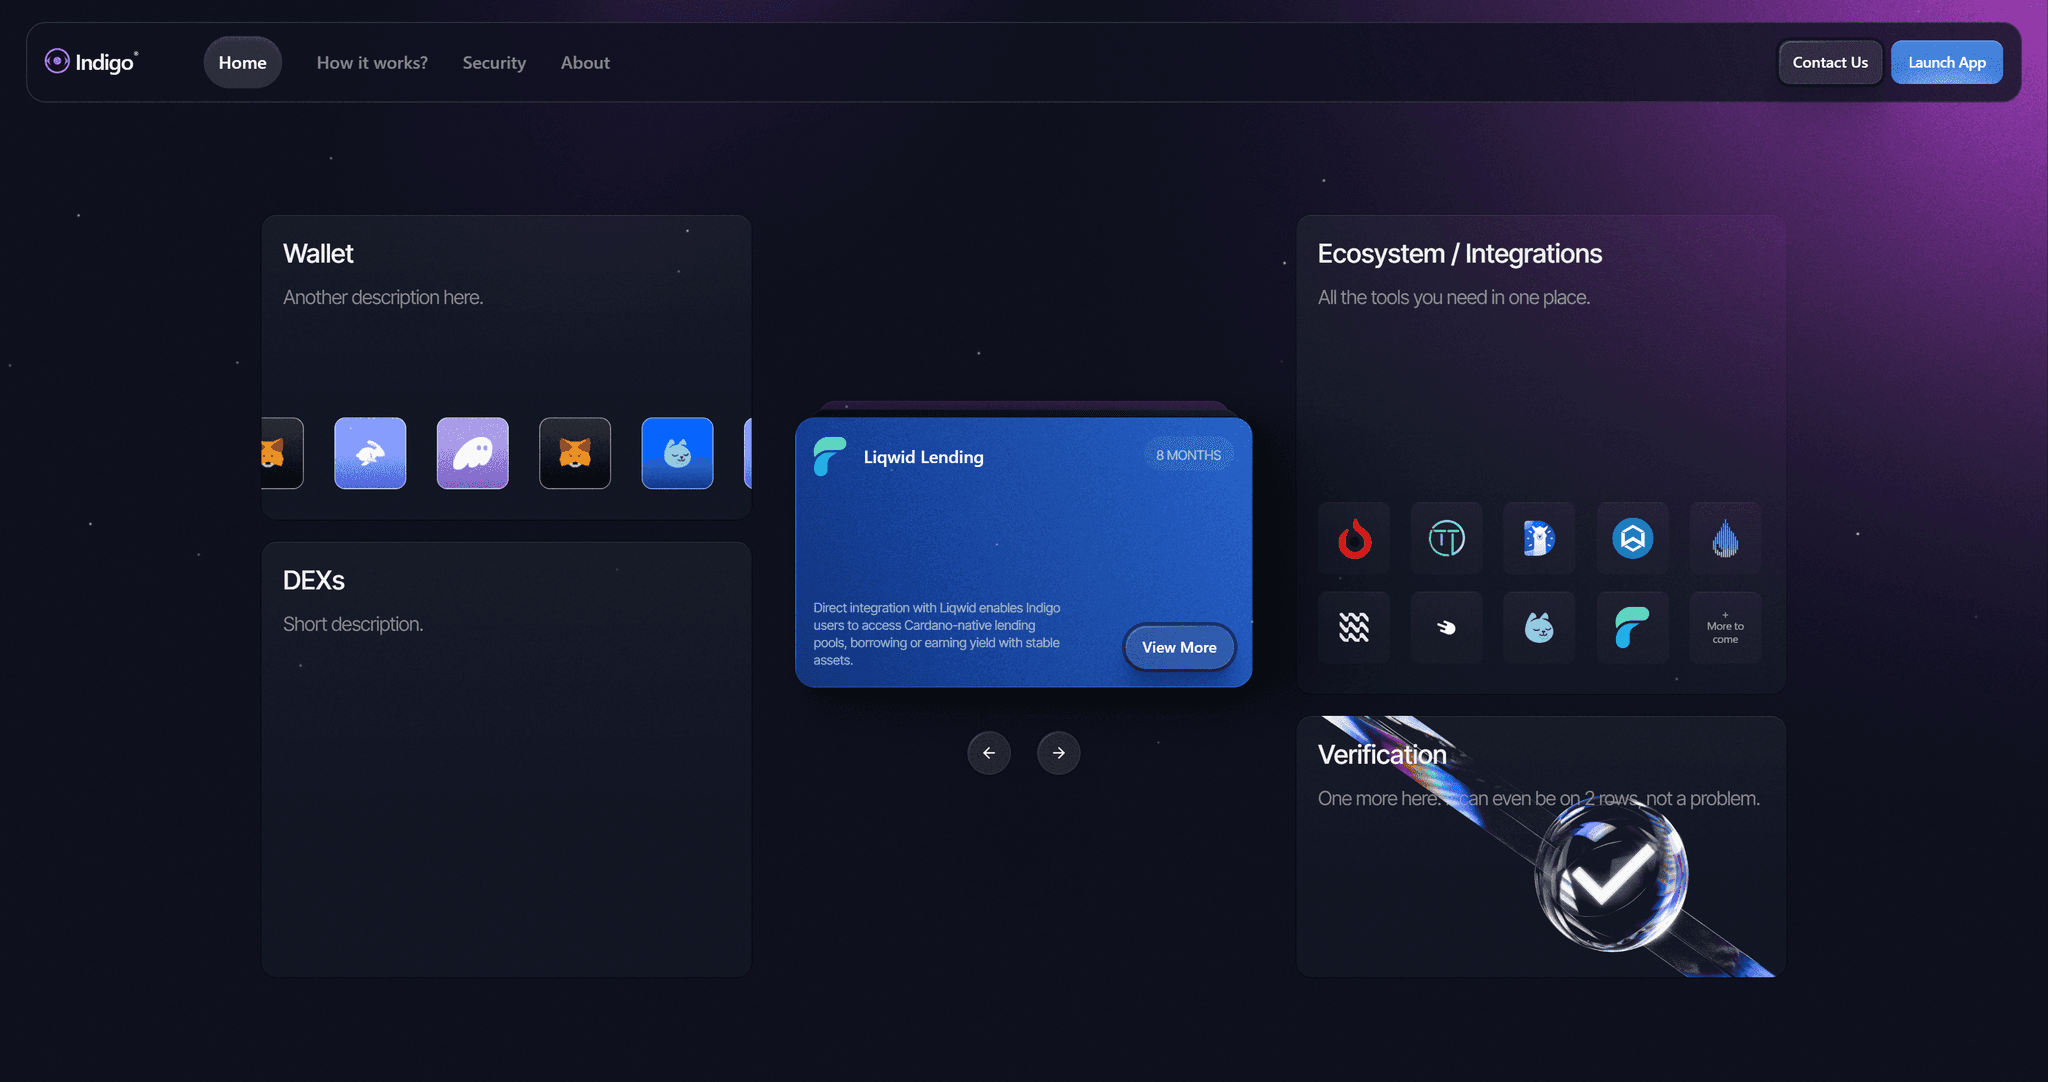Open Contact Us
The image size is (2048, 1082).
[1830, 61]
